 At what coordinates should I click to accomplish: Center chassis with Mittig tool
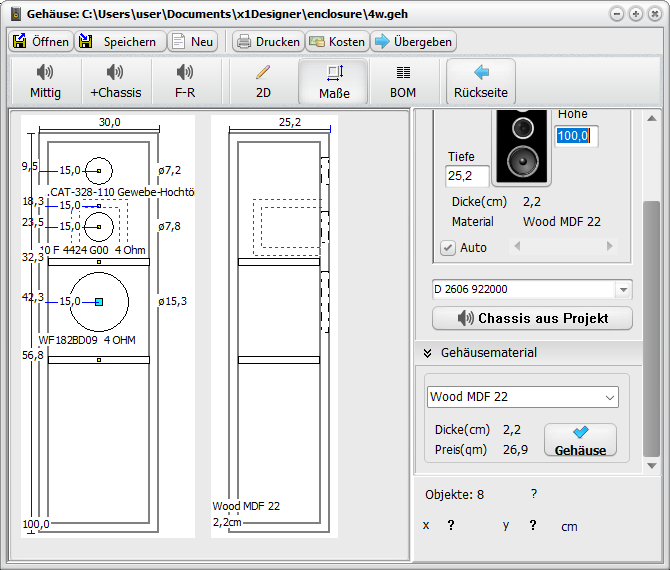45,81
